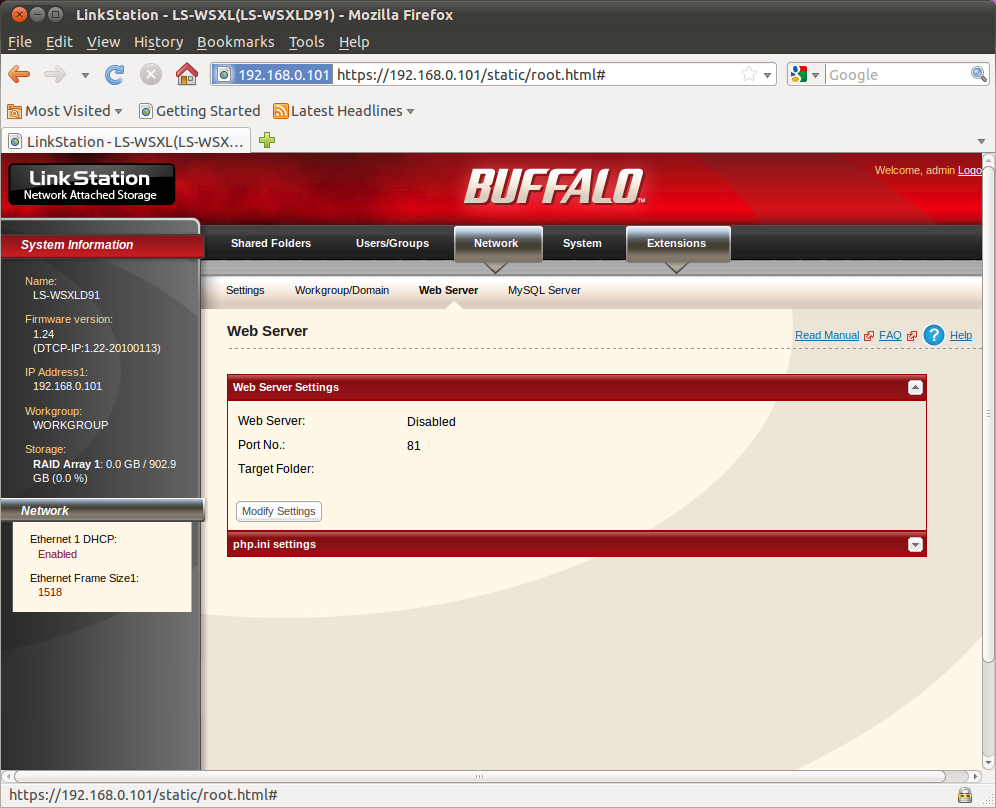Image resolution: width=996 pixels, height=808 pixels.
Task: Open the Latest Headlines feed dropdown
Action: [x=343, y=111]
